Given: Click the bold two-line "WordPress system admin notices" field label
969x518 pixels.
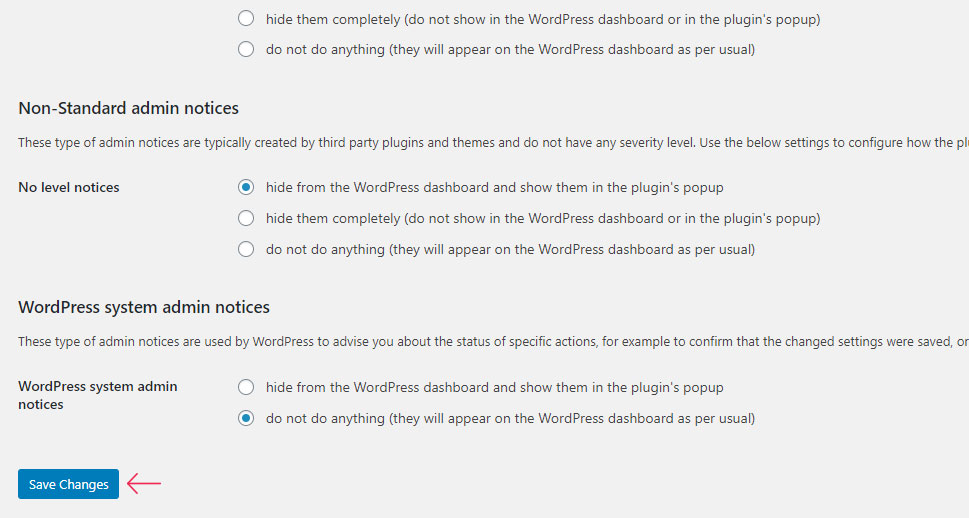Looking at the screenshot, I should (x=98, y=395).
